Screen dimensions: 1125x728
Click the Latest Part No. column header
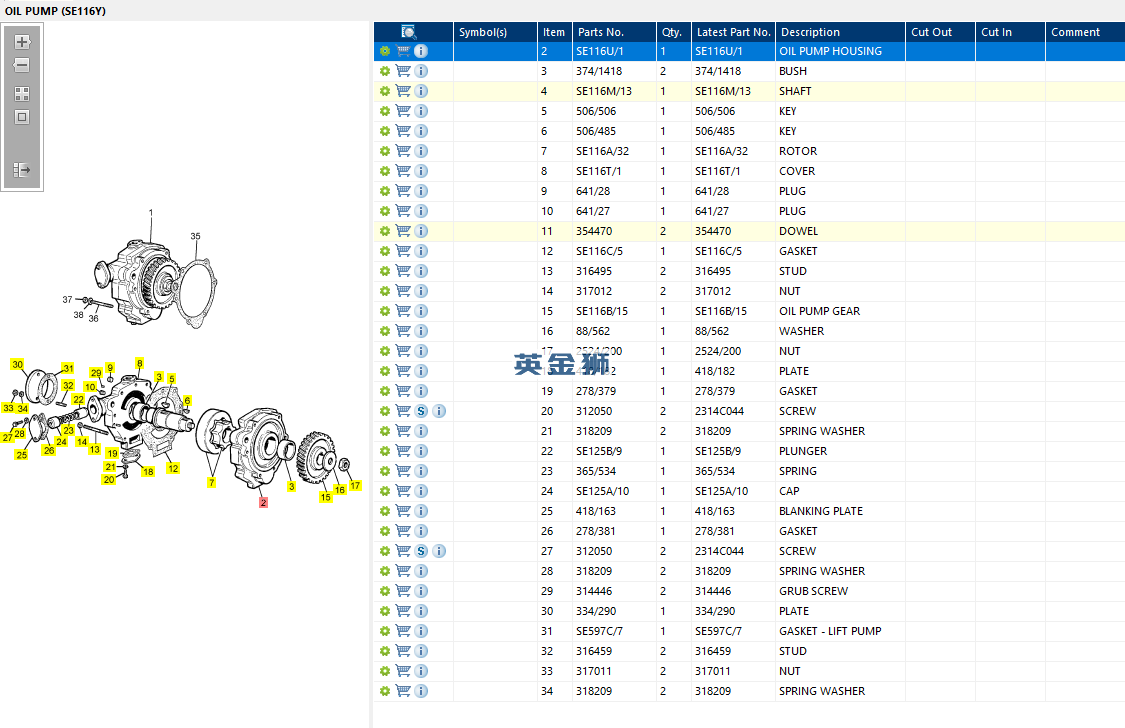pos(733,32)
